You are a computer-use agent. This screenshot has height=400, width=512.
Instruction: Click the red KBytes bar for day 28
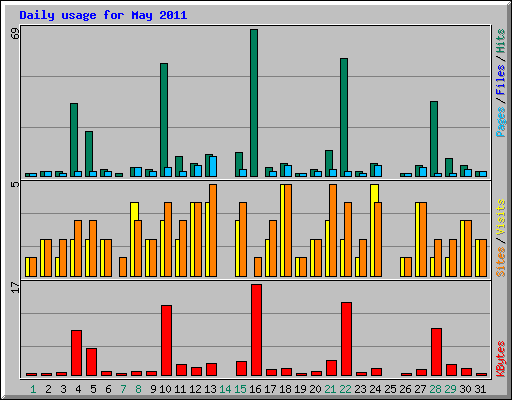436,352
